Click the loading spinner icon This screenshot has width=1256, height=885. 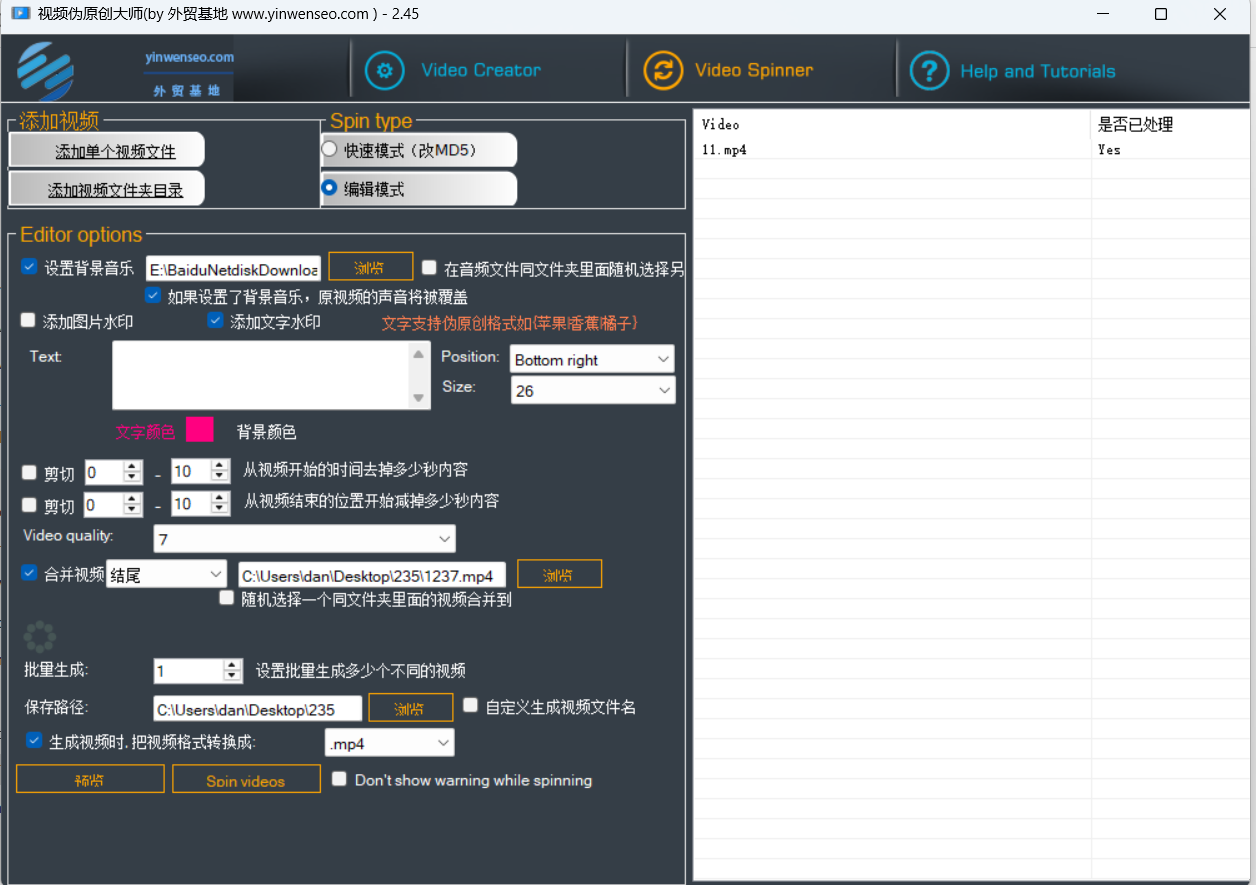click(40, 637)
